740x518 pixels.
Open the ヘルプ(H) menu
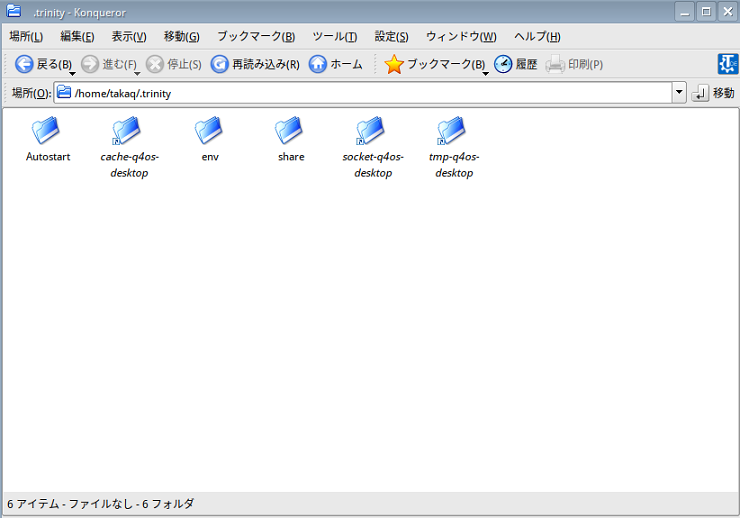(537, 36)
